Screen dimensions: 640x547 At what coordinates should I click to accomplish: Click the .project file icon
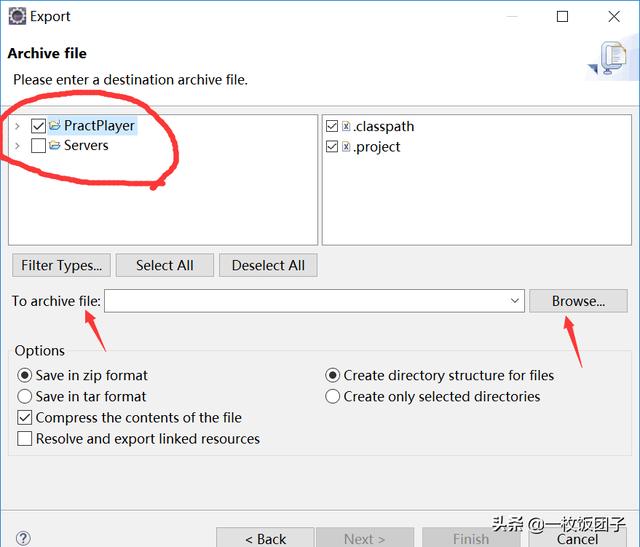(346, 147)
